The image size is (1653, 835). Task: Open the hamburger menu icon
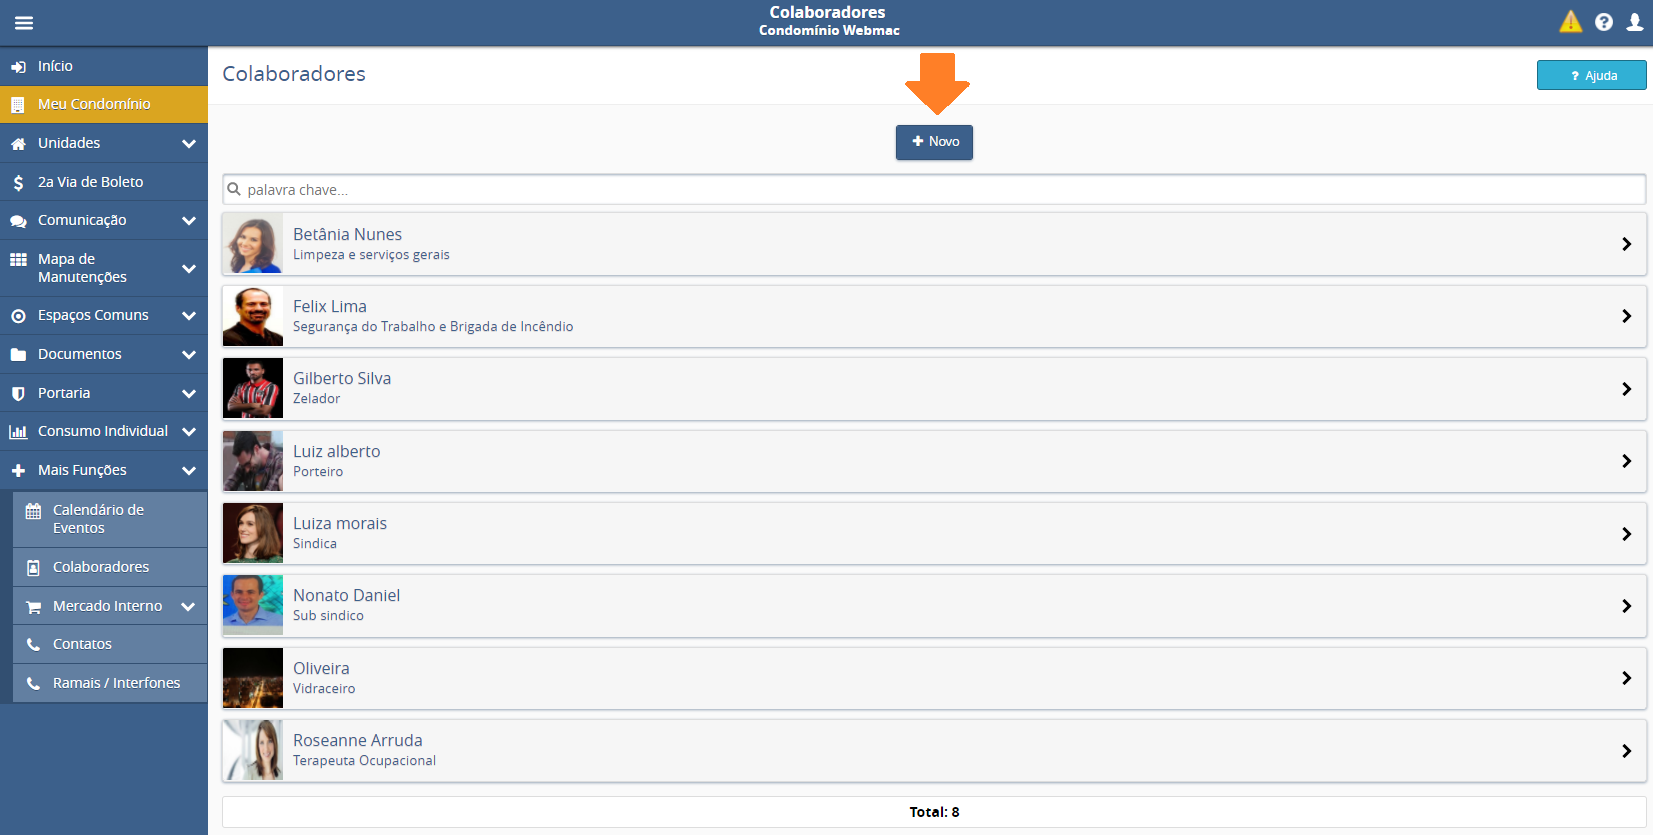pos(24,23)
